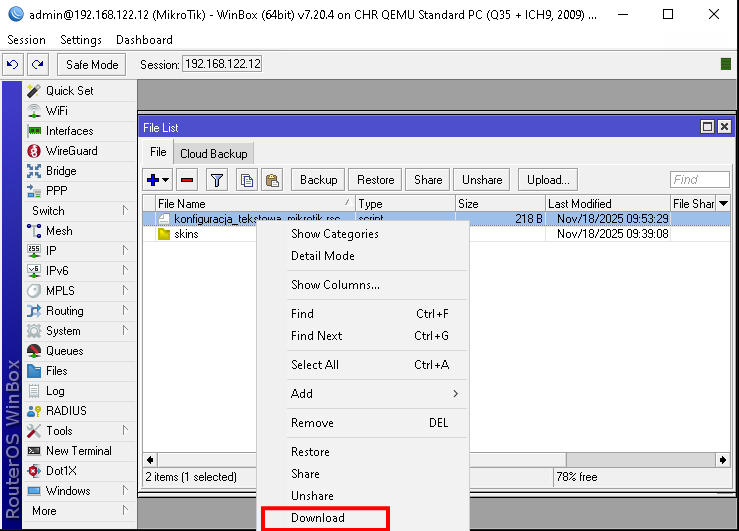Click the Backup button
Viewport: 739px width, 531px height.
[318, 180]
